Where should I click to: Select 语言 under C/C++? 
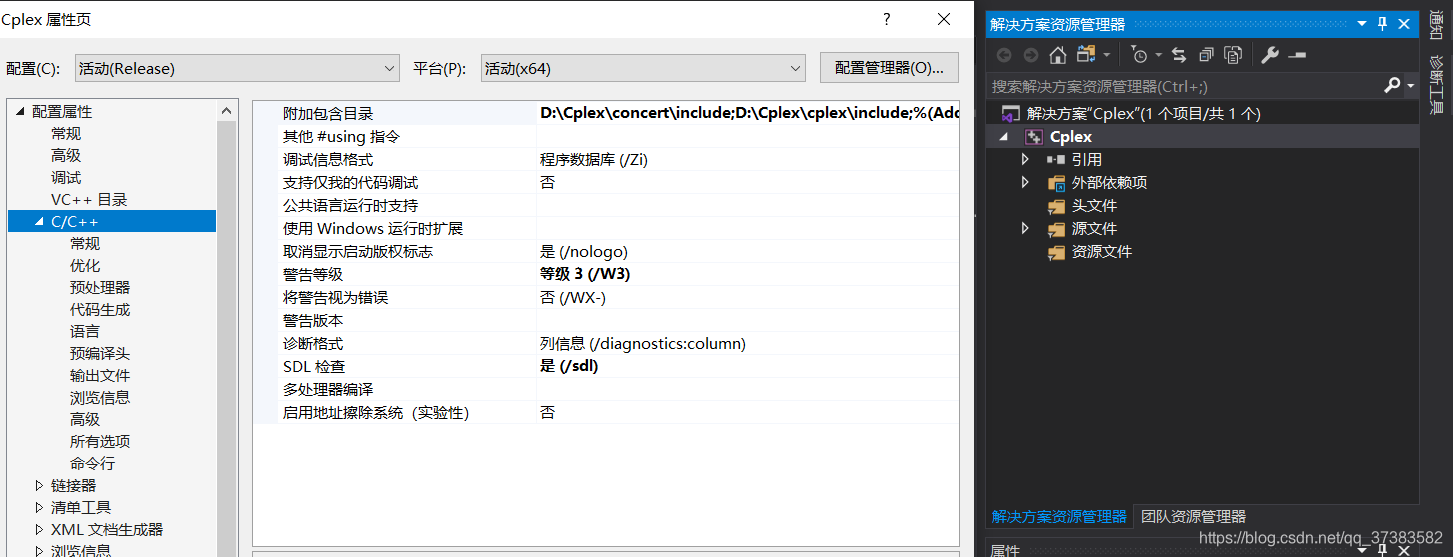tap(85, 332)
